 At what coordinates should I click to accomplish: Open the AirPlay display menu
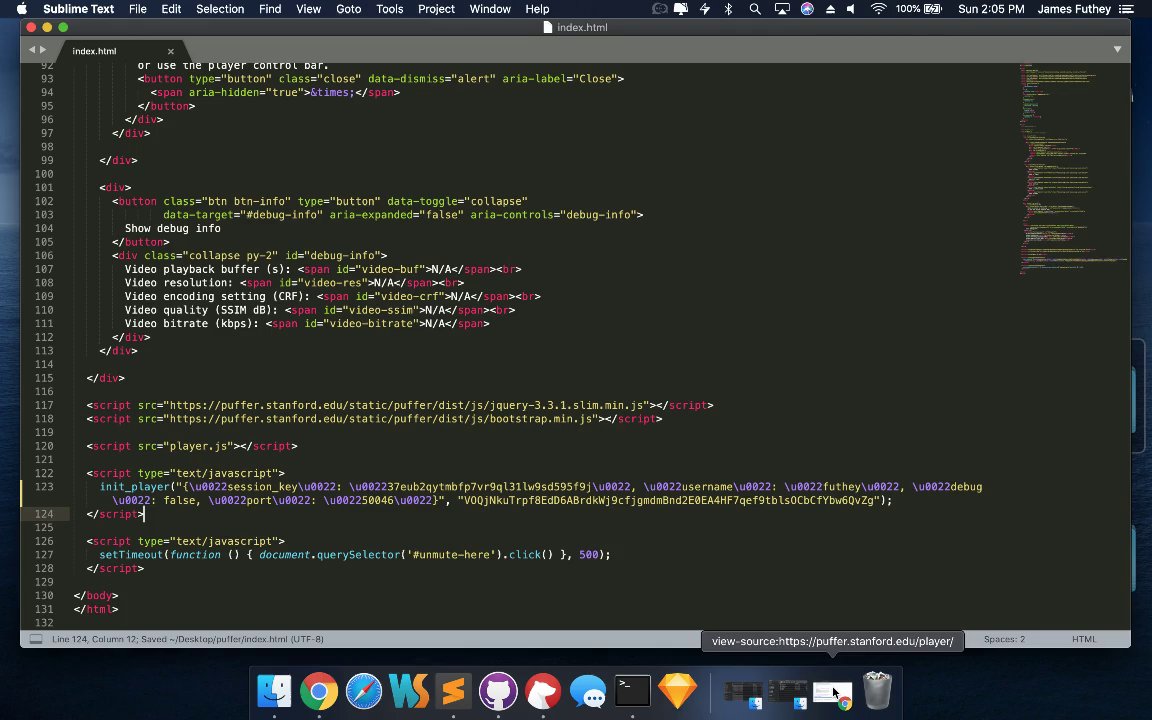pyautogui.click(x=782, y=9)
